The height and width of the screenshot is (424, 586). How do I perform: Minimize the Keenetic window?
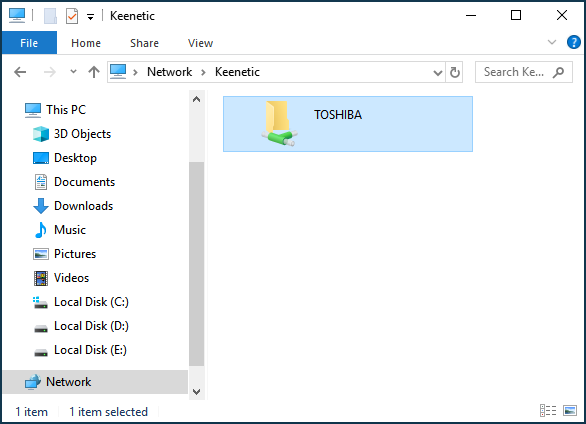tap(471, 16)
